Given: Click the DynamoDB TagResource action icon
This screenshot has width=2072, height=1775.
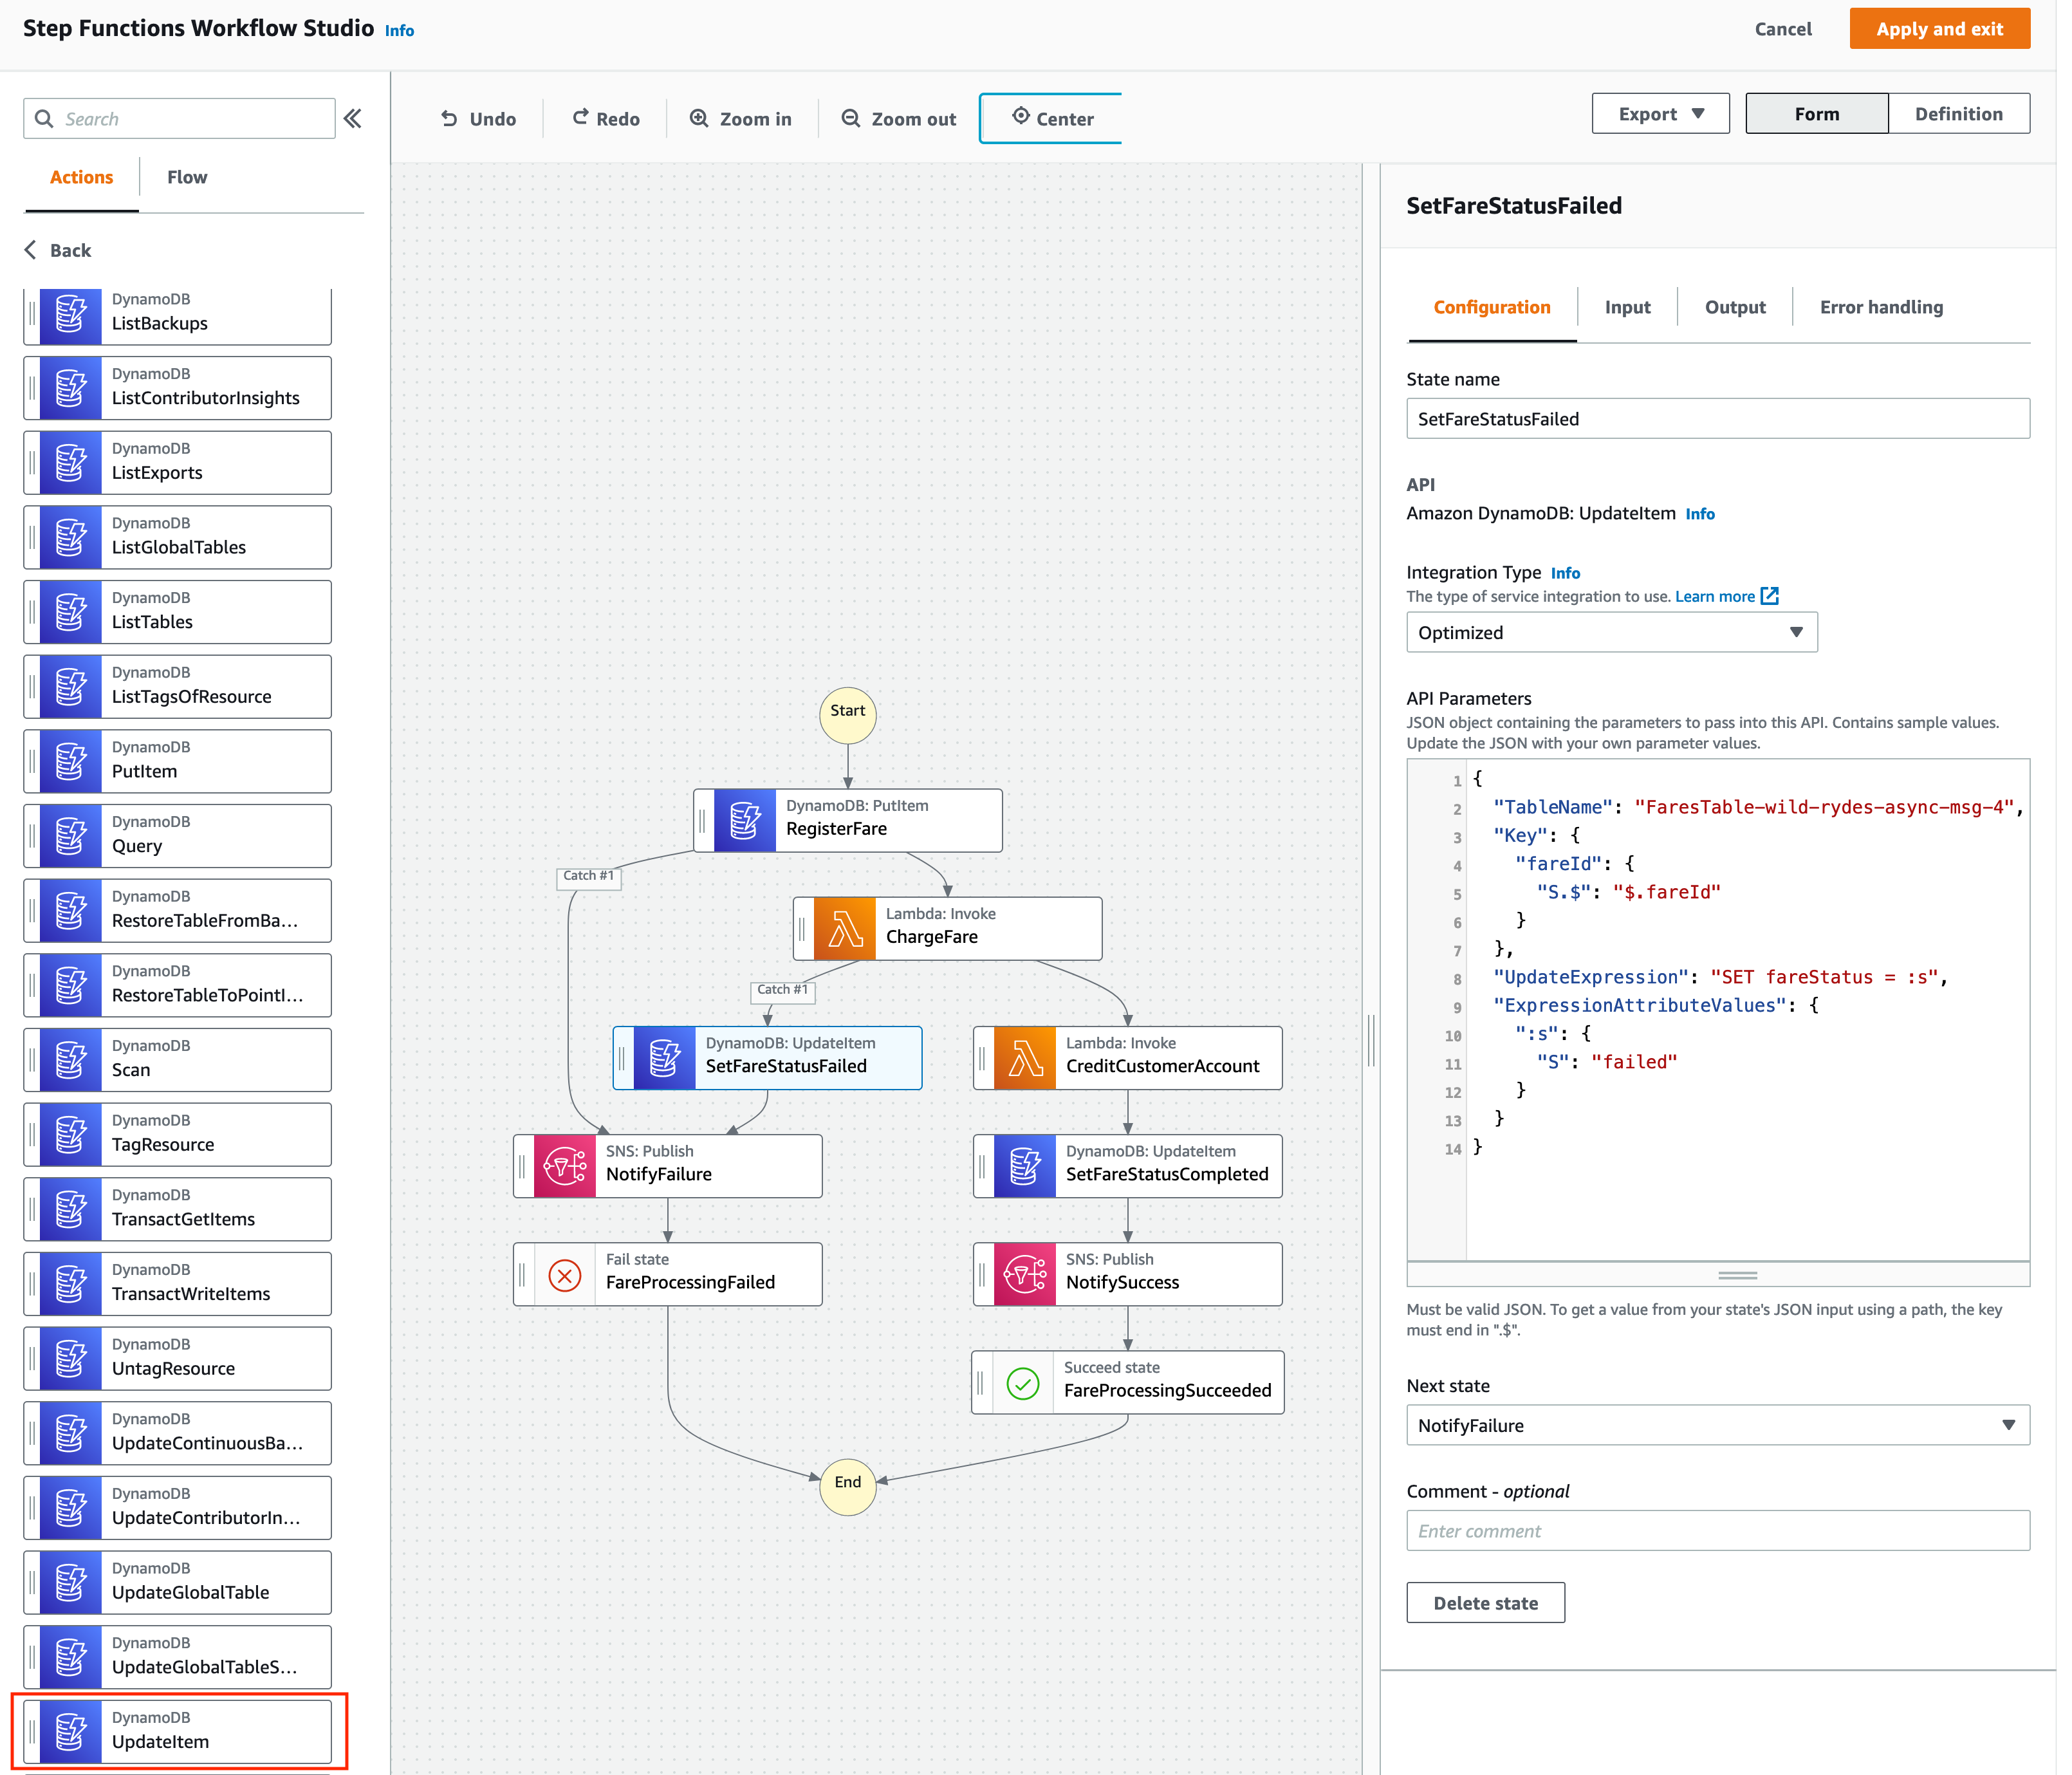Looking at the screenshot, I should point(71,1134).
